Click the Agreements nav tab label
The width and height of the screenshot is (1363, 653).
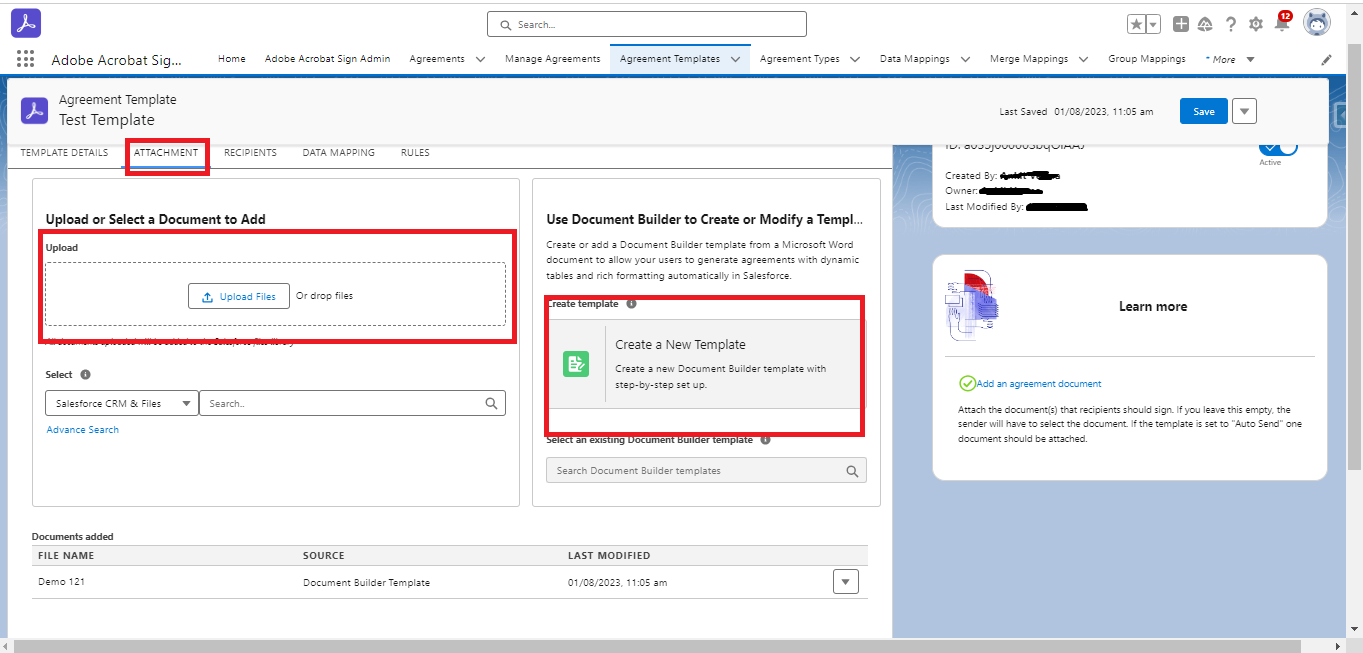click(437, 59)
